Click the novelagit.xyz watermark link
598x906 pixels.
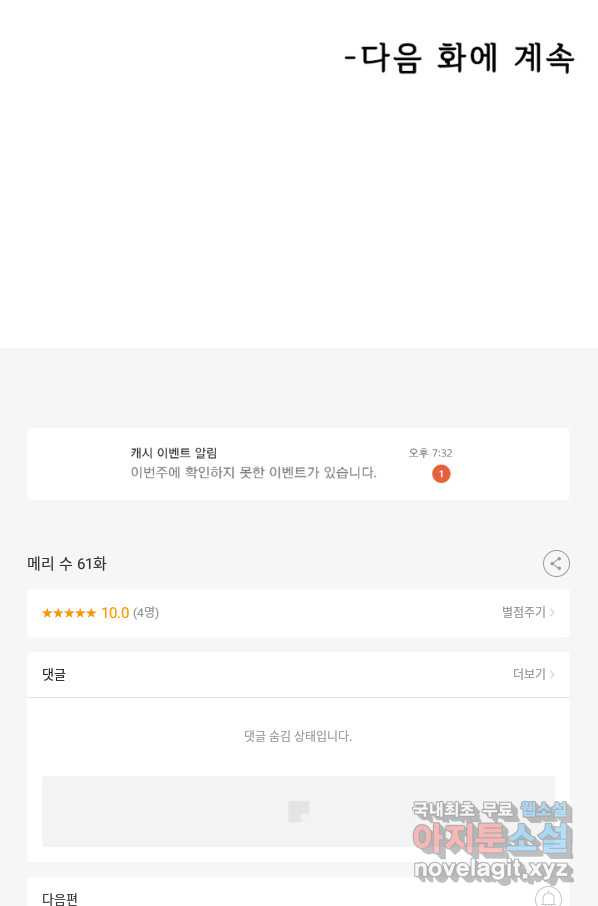492,868
